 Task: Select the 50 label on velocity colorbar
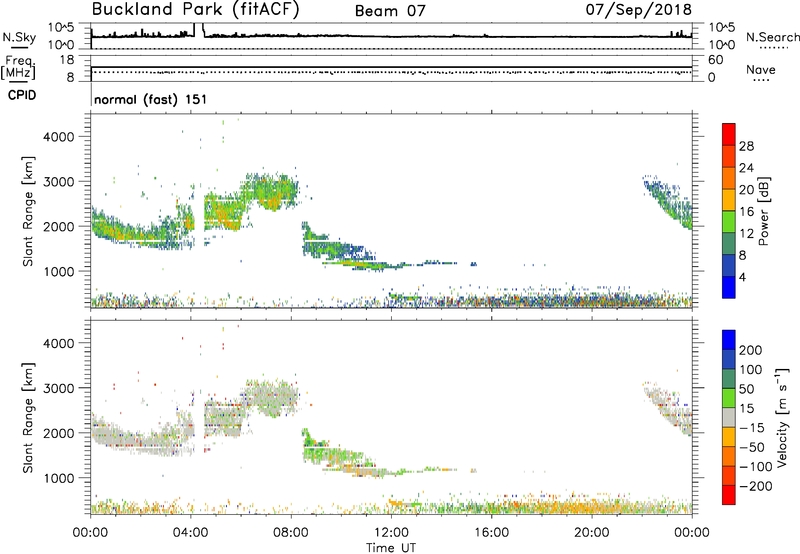(x=747, y=389)
